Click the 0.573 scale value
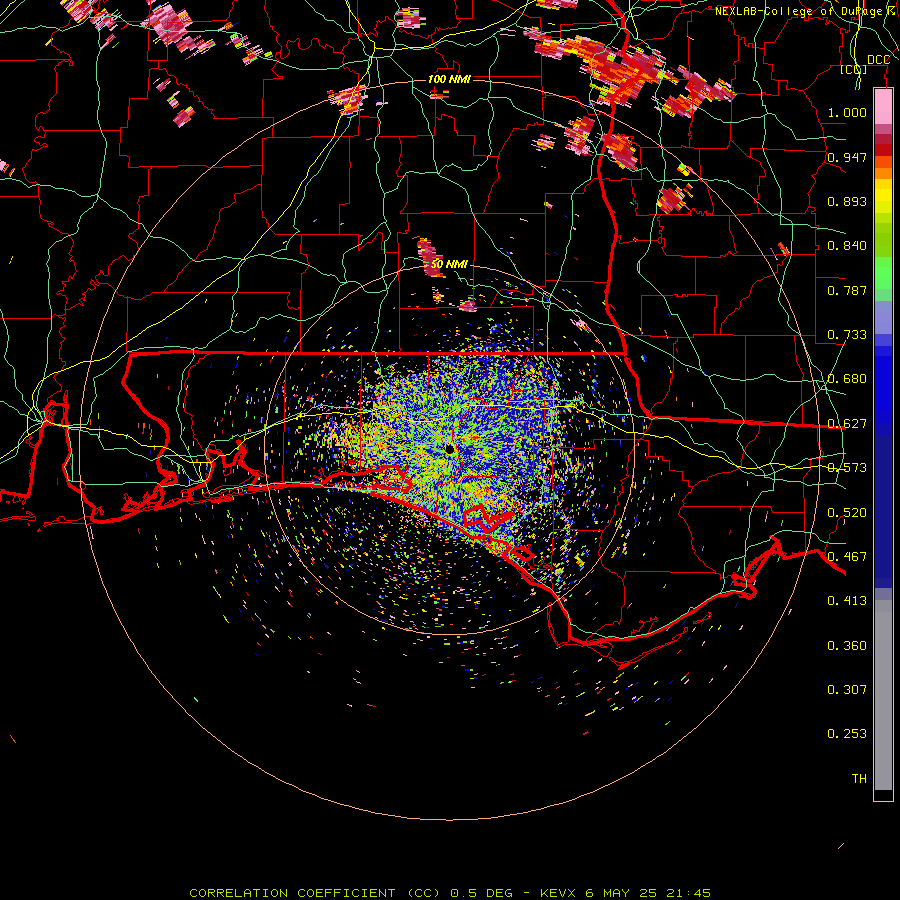This screenshot has height=900, width=900. tap(847, 468)
